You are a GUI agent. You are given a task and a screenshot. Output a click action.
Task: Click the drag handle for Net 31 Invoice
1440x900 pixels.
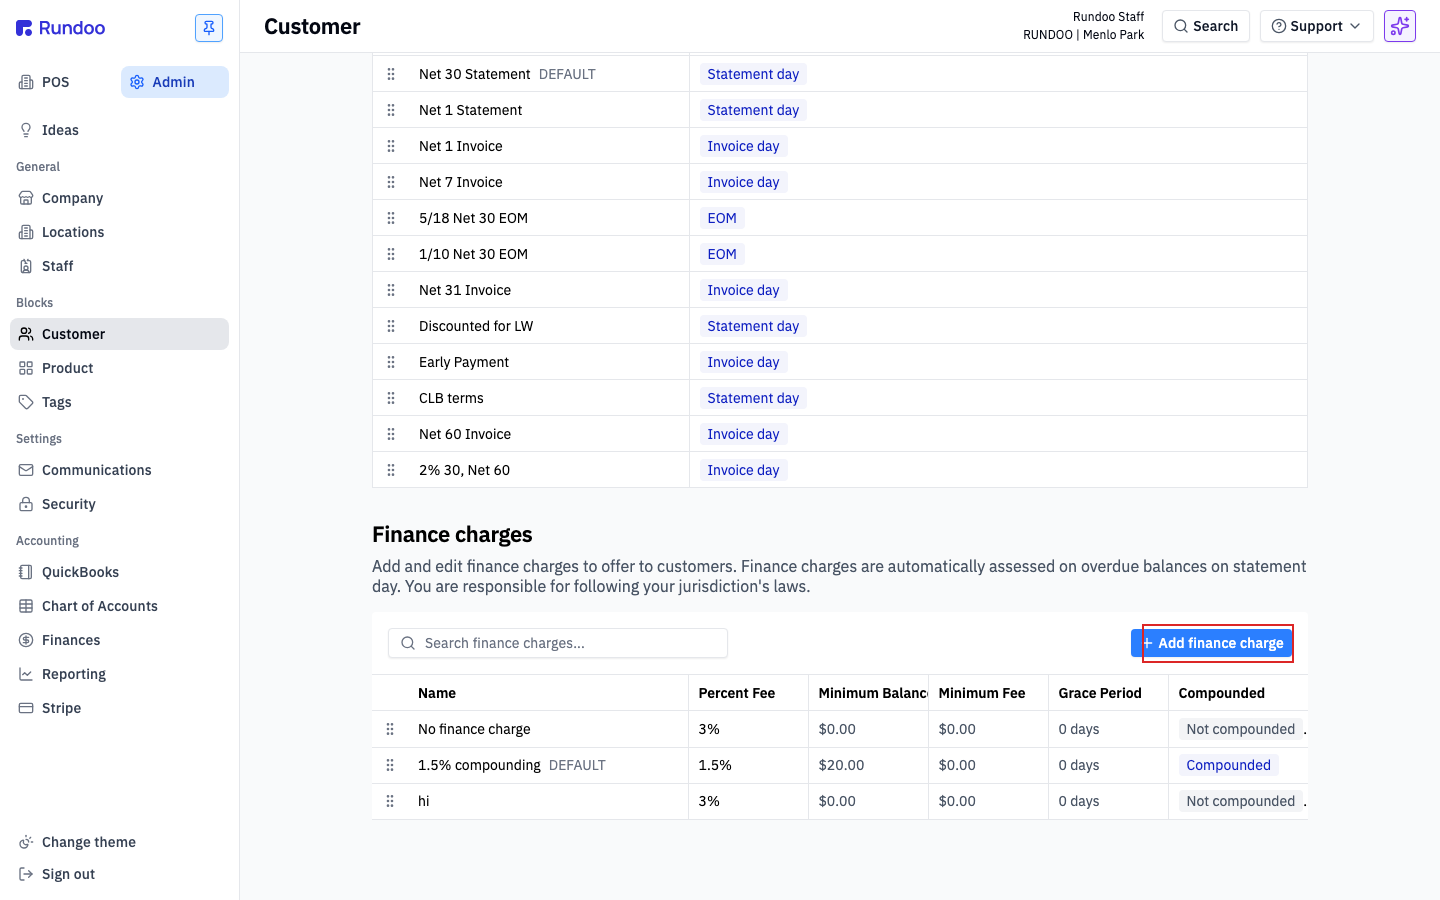[x=391, y=290]
